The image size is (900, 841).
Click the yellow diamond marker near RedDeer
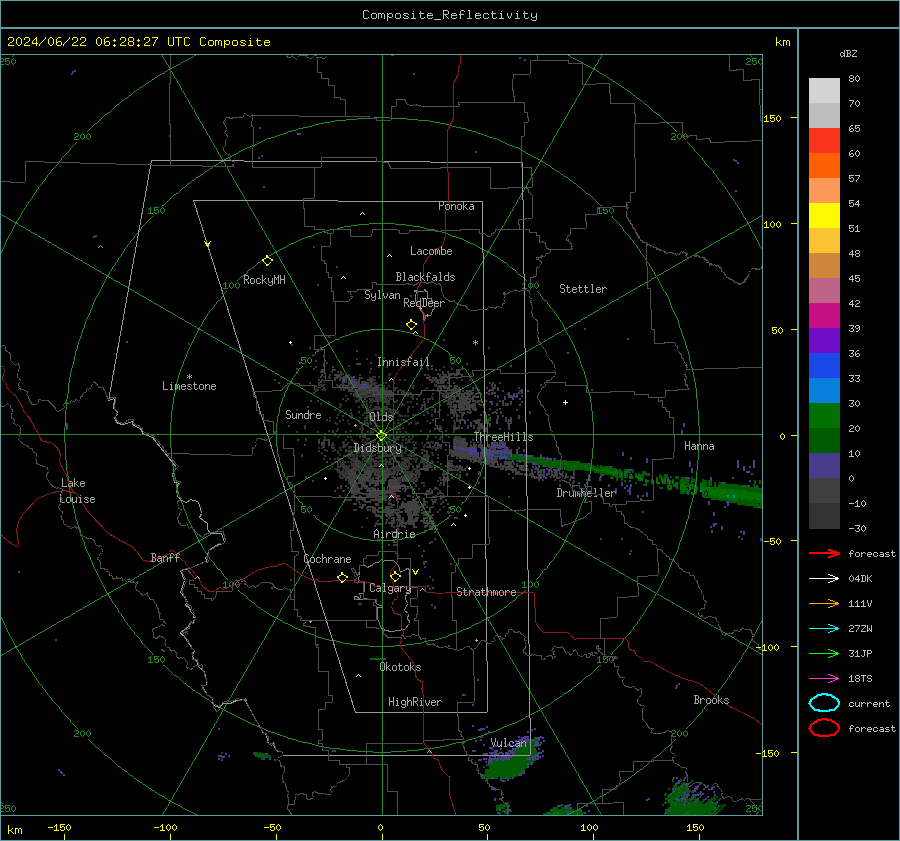pos(412,325)
